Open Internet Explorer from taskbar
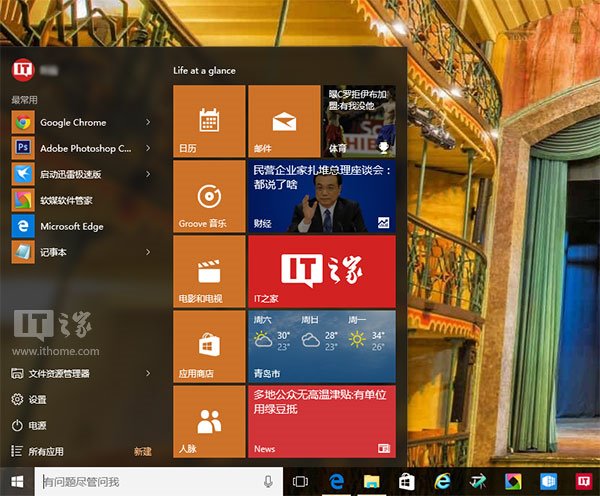The height and width of the screenshot is (496, 600). (x=442, y=481)
